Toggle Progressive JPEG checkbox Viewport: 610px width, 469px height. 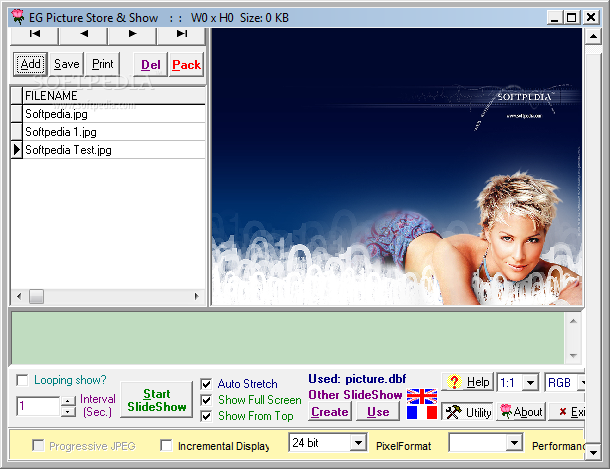(38, 445)
